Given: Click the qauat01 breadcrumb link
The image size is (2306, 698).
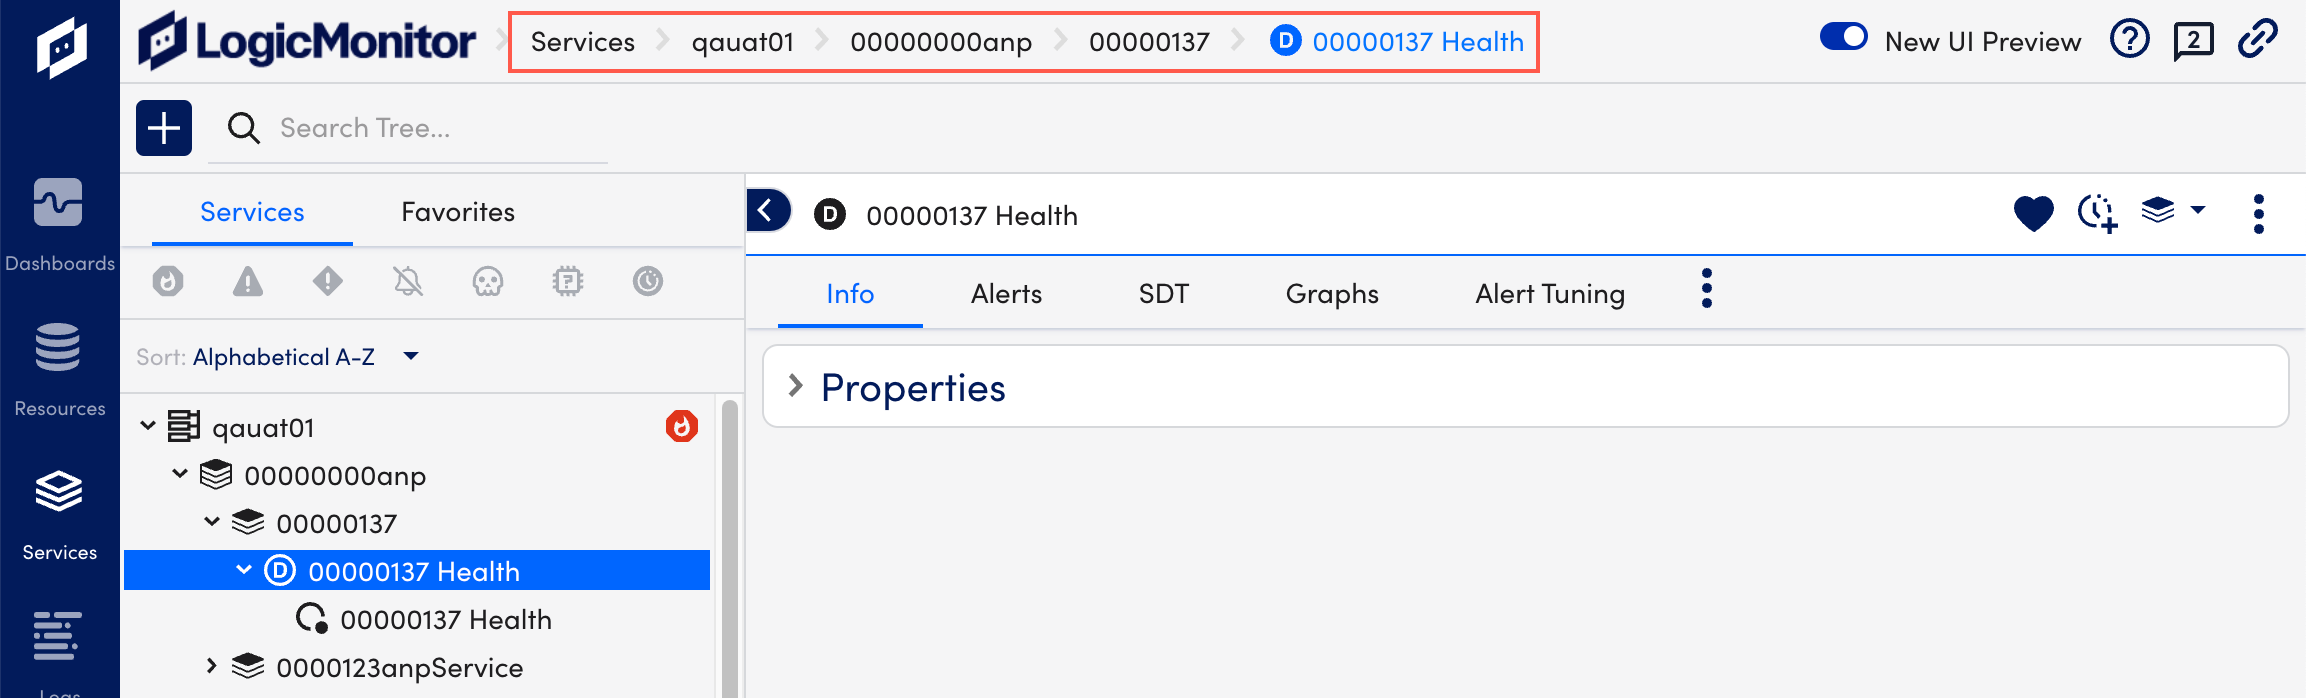Looking at the screenshot, I should click(743, 42).
